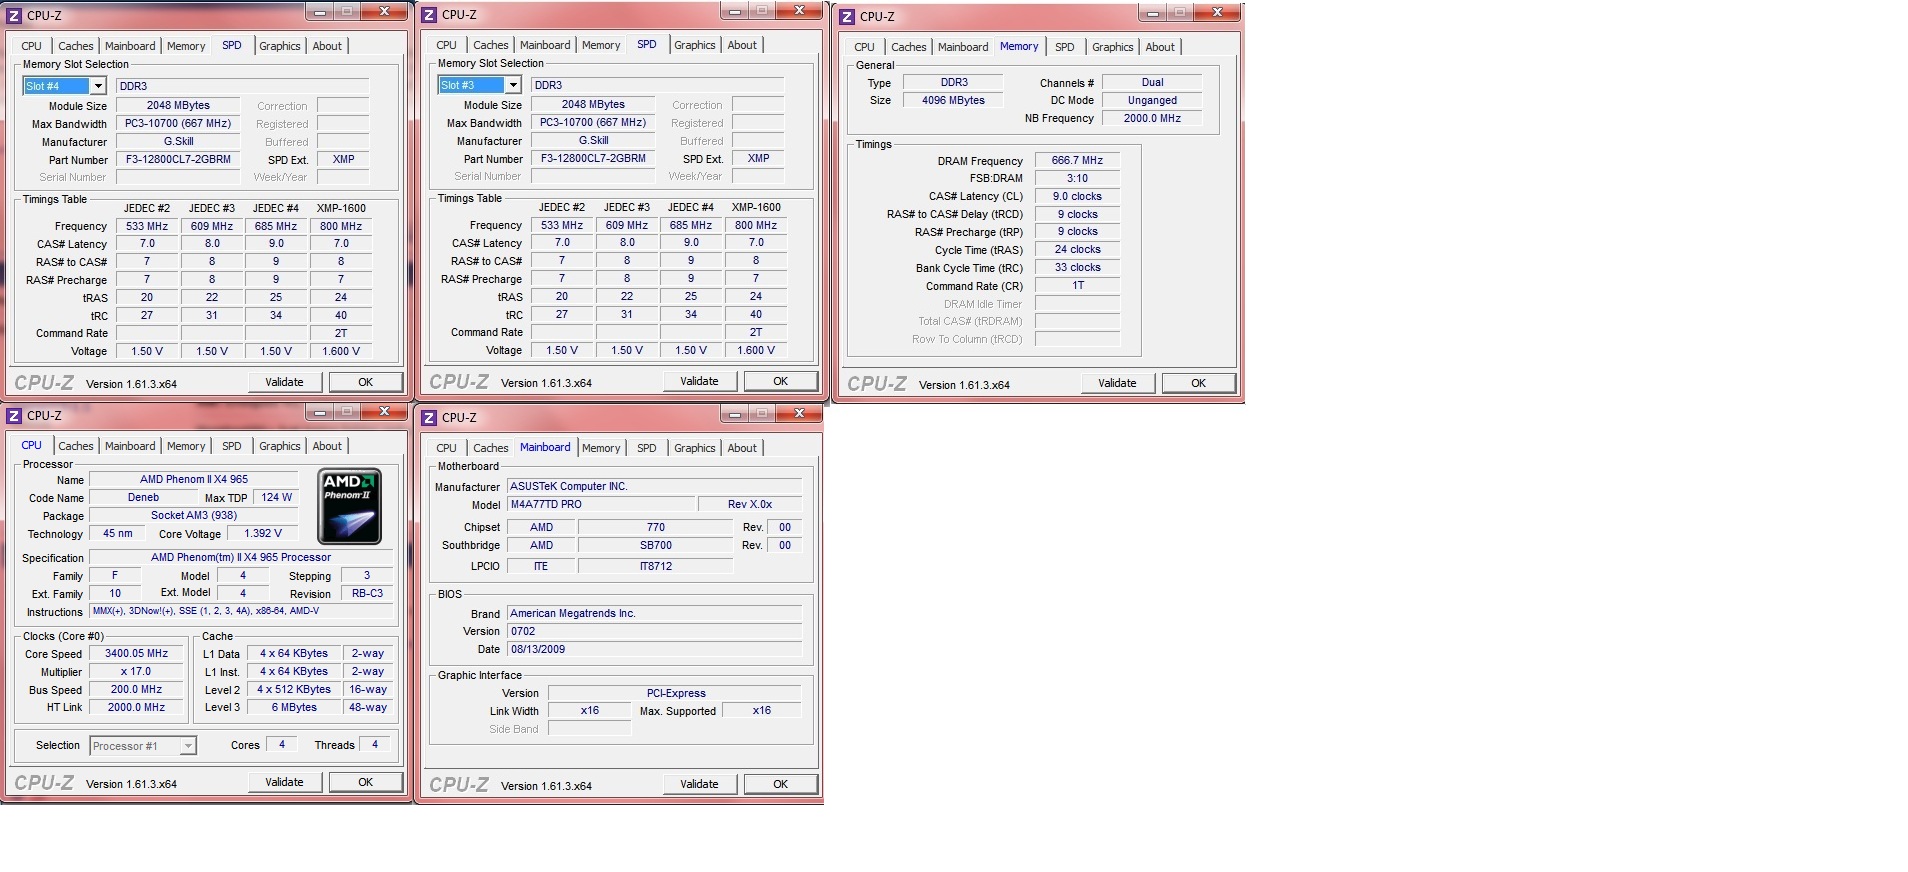Open the Caches tab in the processor window
1908x872 pixels.
[x=76, y=446]
